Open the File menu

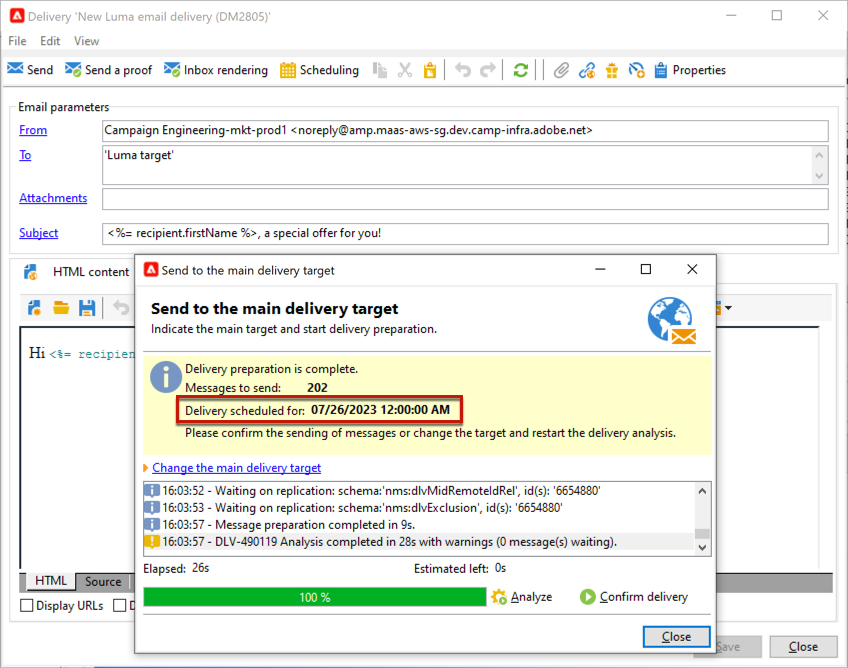17,41
